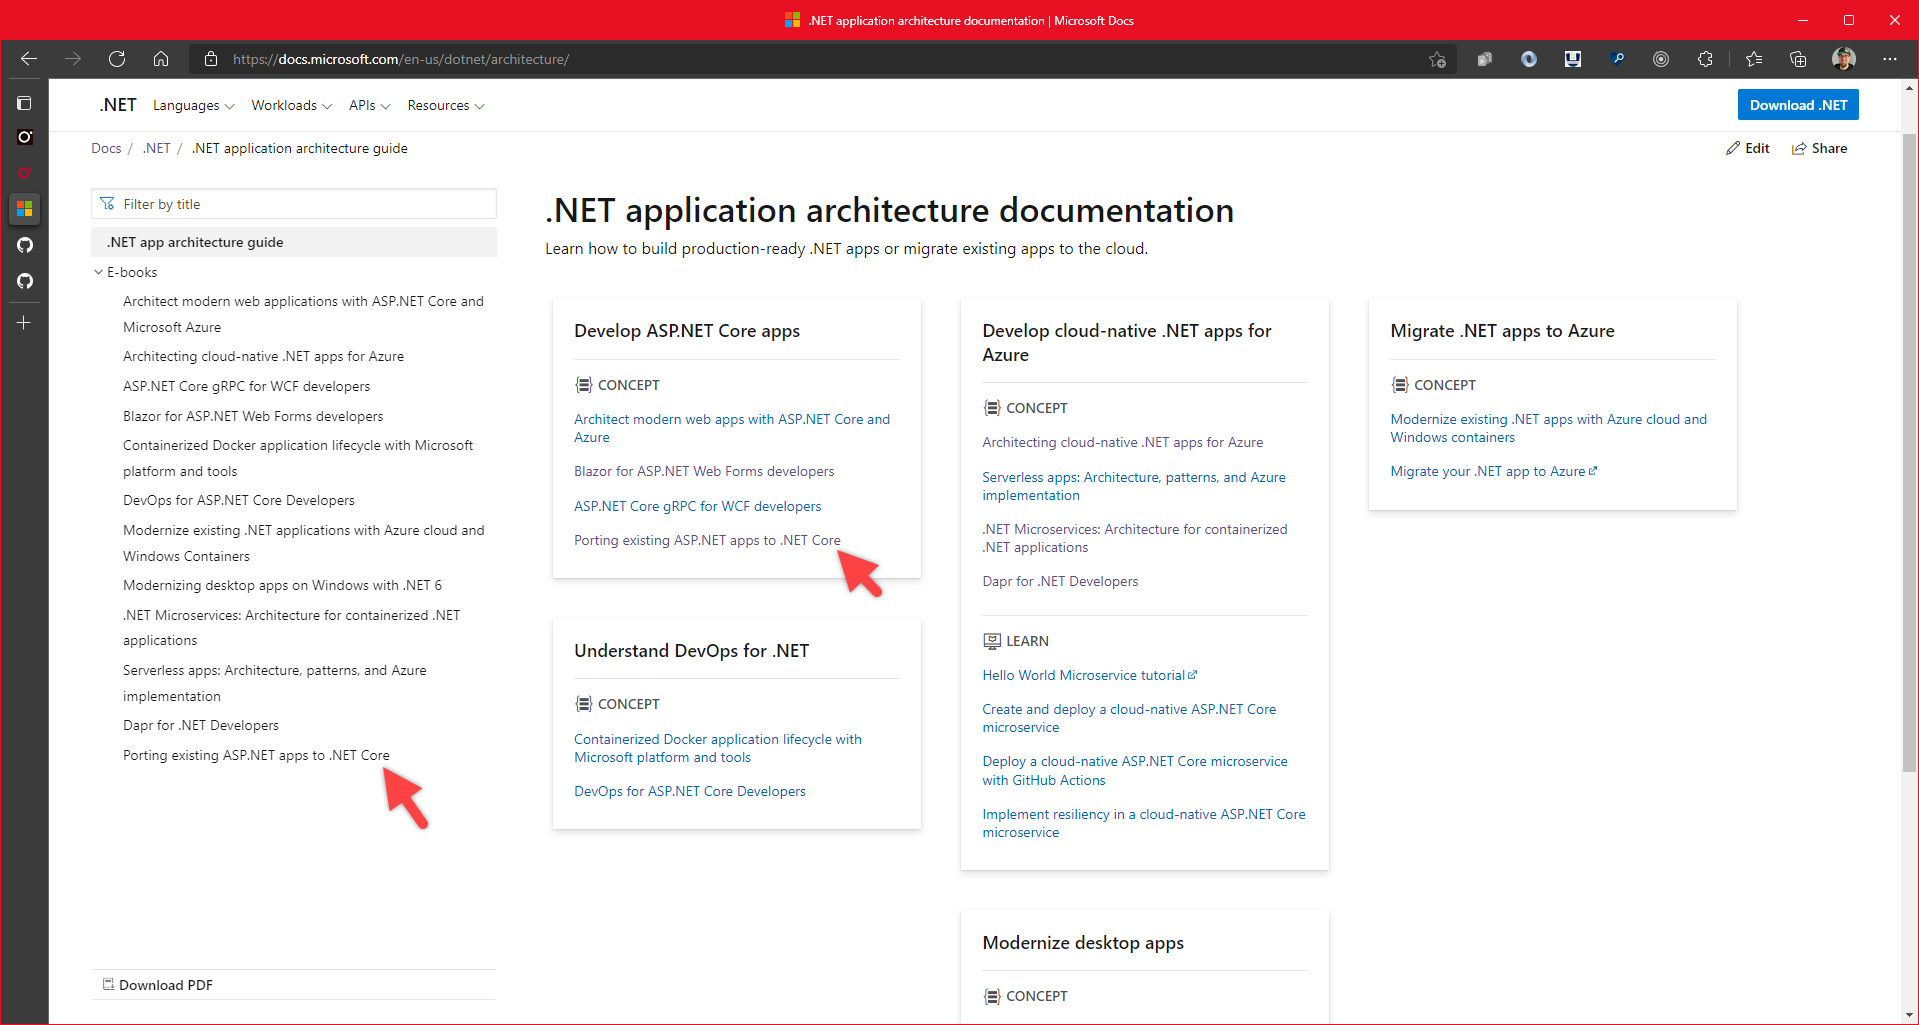Switch to the Microsoft logo vertical tab
The height and width of the screenshot is (1025, 1919).
tap(24, 209)
